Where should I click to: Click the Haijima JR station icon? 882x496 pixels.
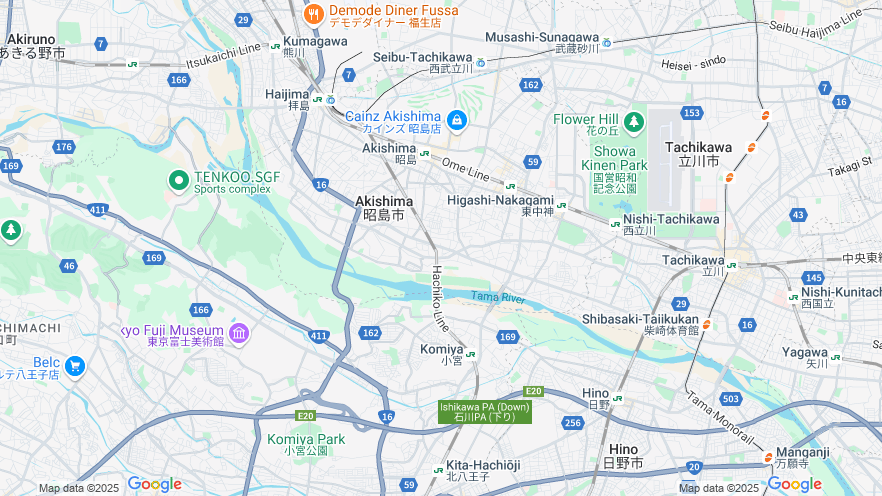317,100
